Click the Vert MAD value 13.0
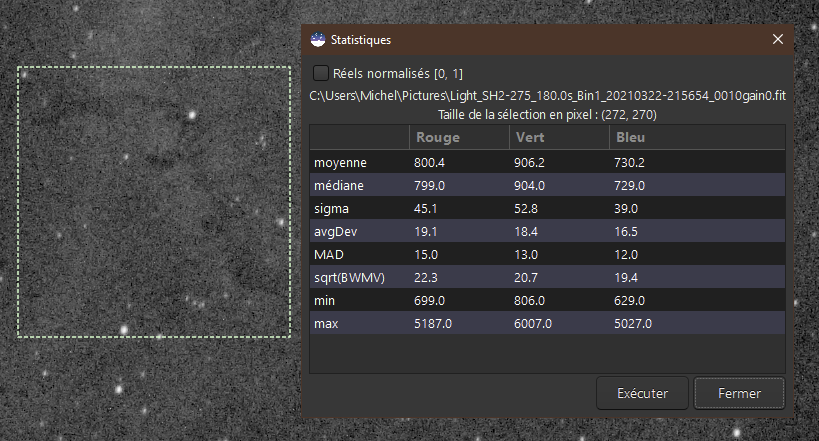The height and width of the screenshot is (441, 819). point(525,254)
